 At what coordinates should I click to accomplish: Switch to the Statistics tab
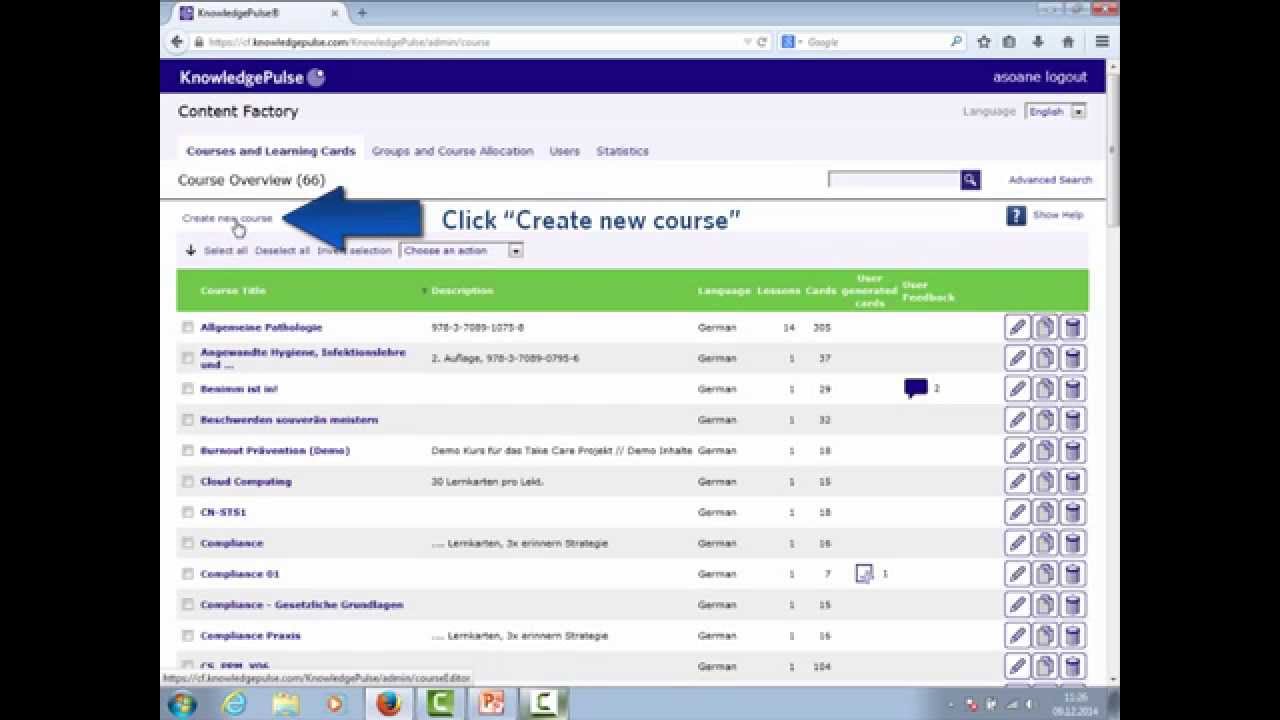coord(622,151)
